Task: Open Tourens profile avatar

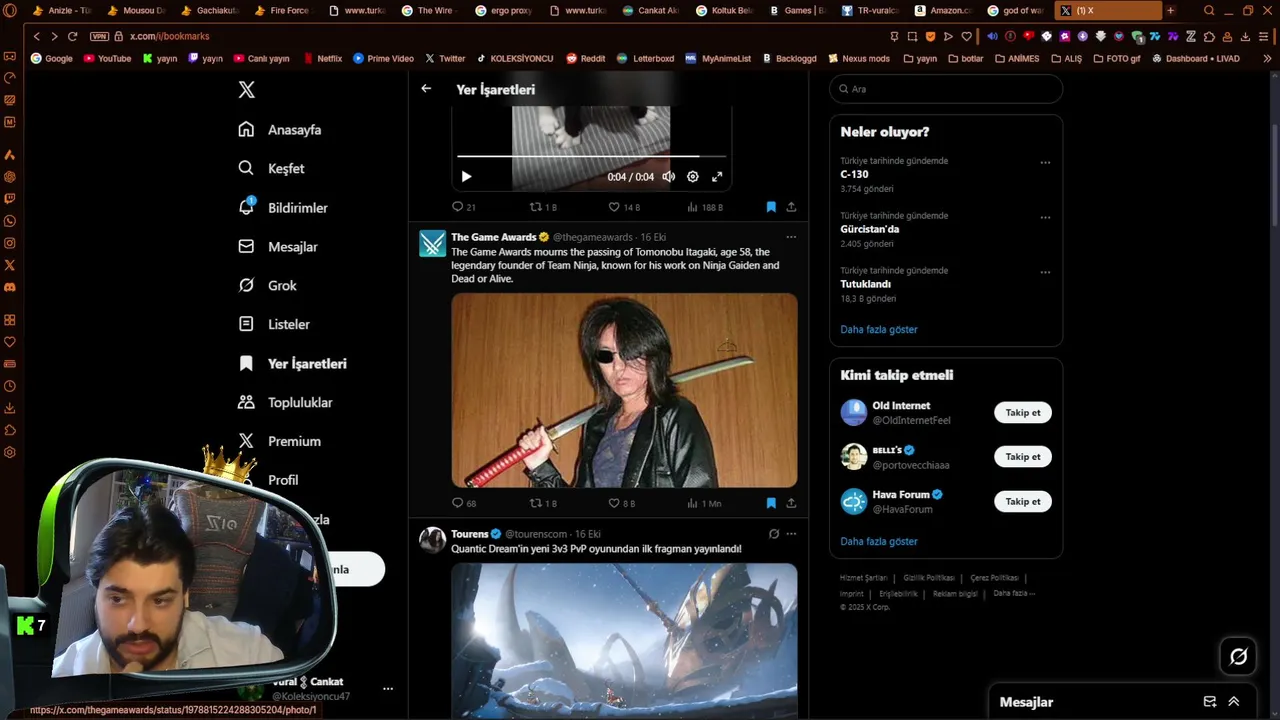Action: click(432, 540)
